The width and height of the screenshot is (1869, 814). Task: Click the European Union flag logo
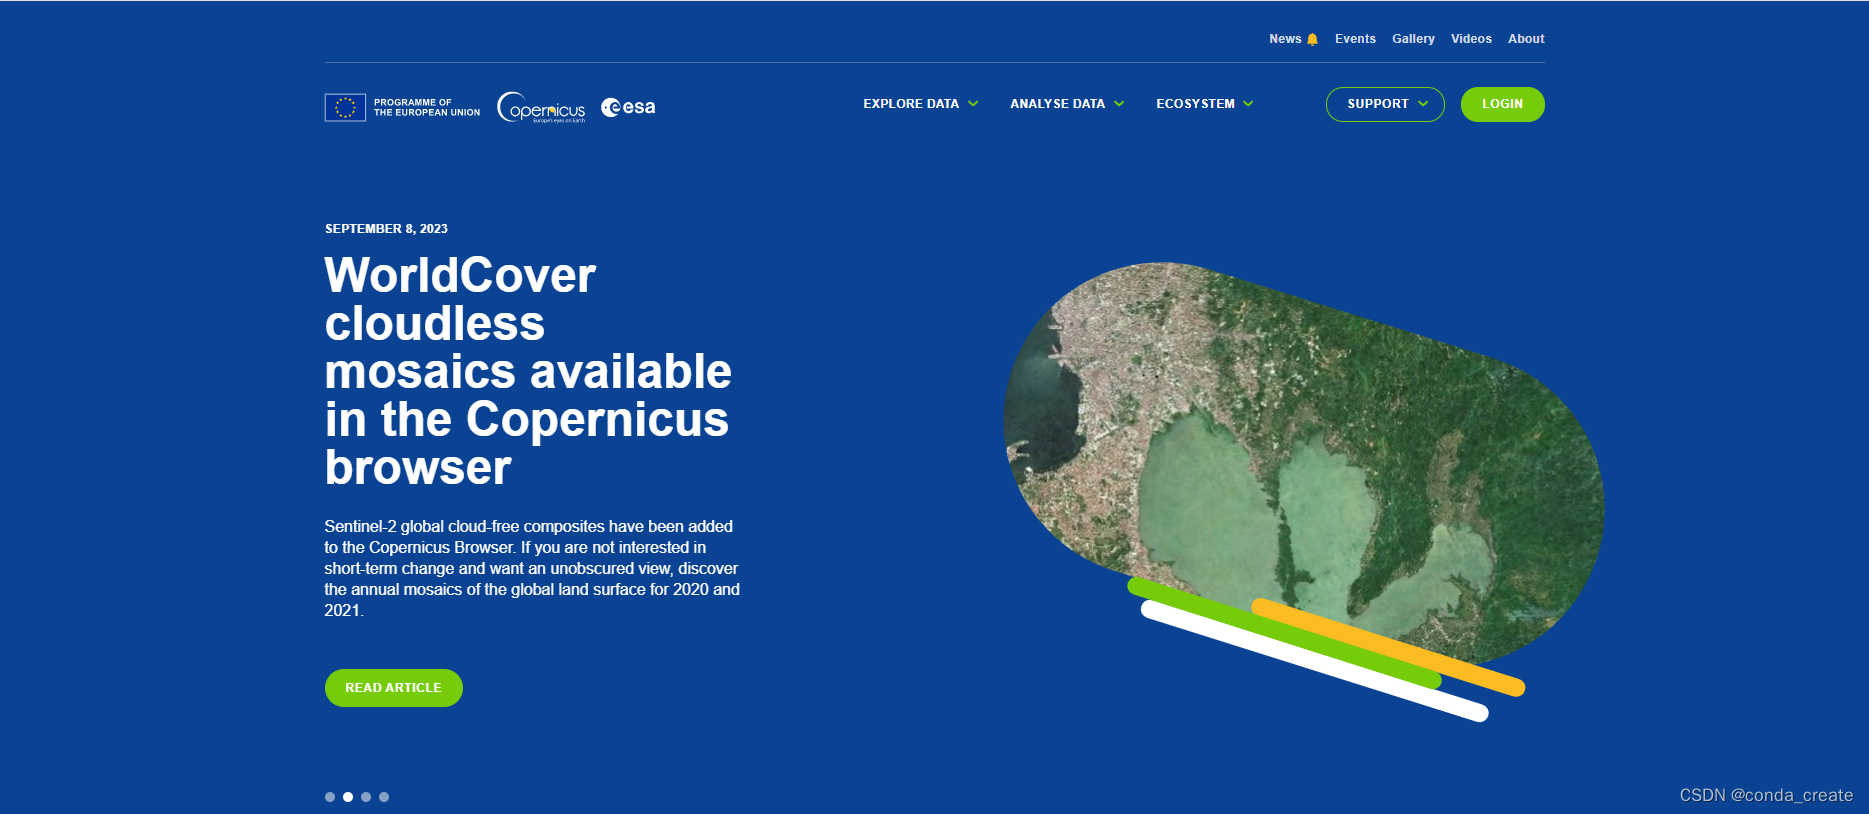click(345, 107)
